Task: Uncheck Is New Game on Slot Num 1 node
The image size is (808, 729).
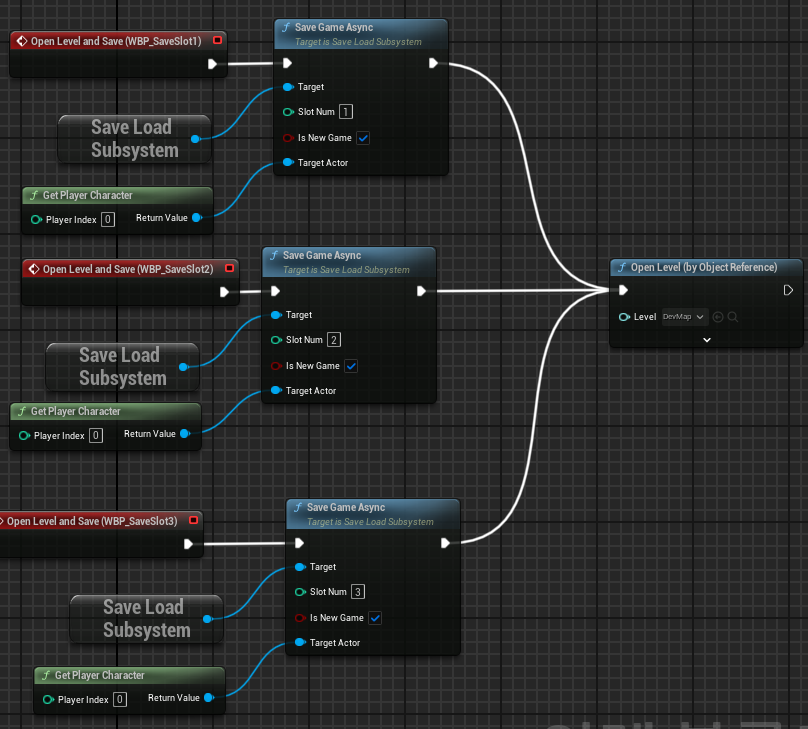Action: (x=363, y=138)
